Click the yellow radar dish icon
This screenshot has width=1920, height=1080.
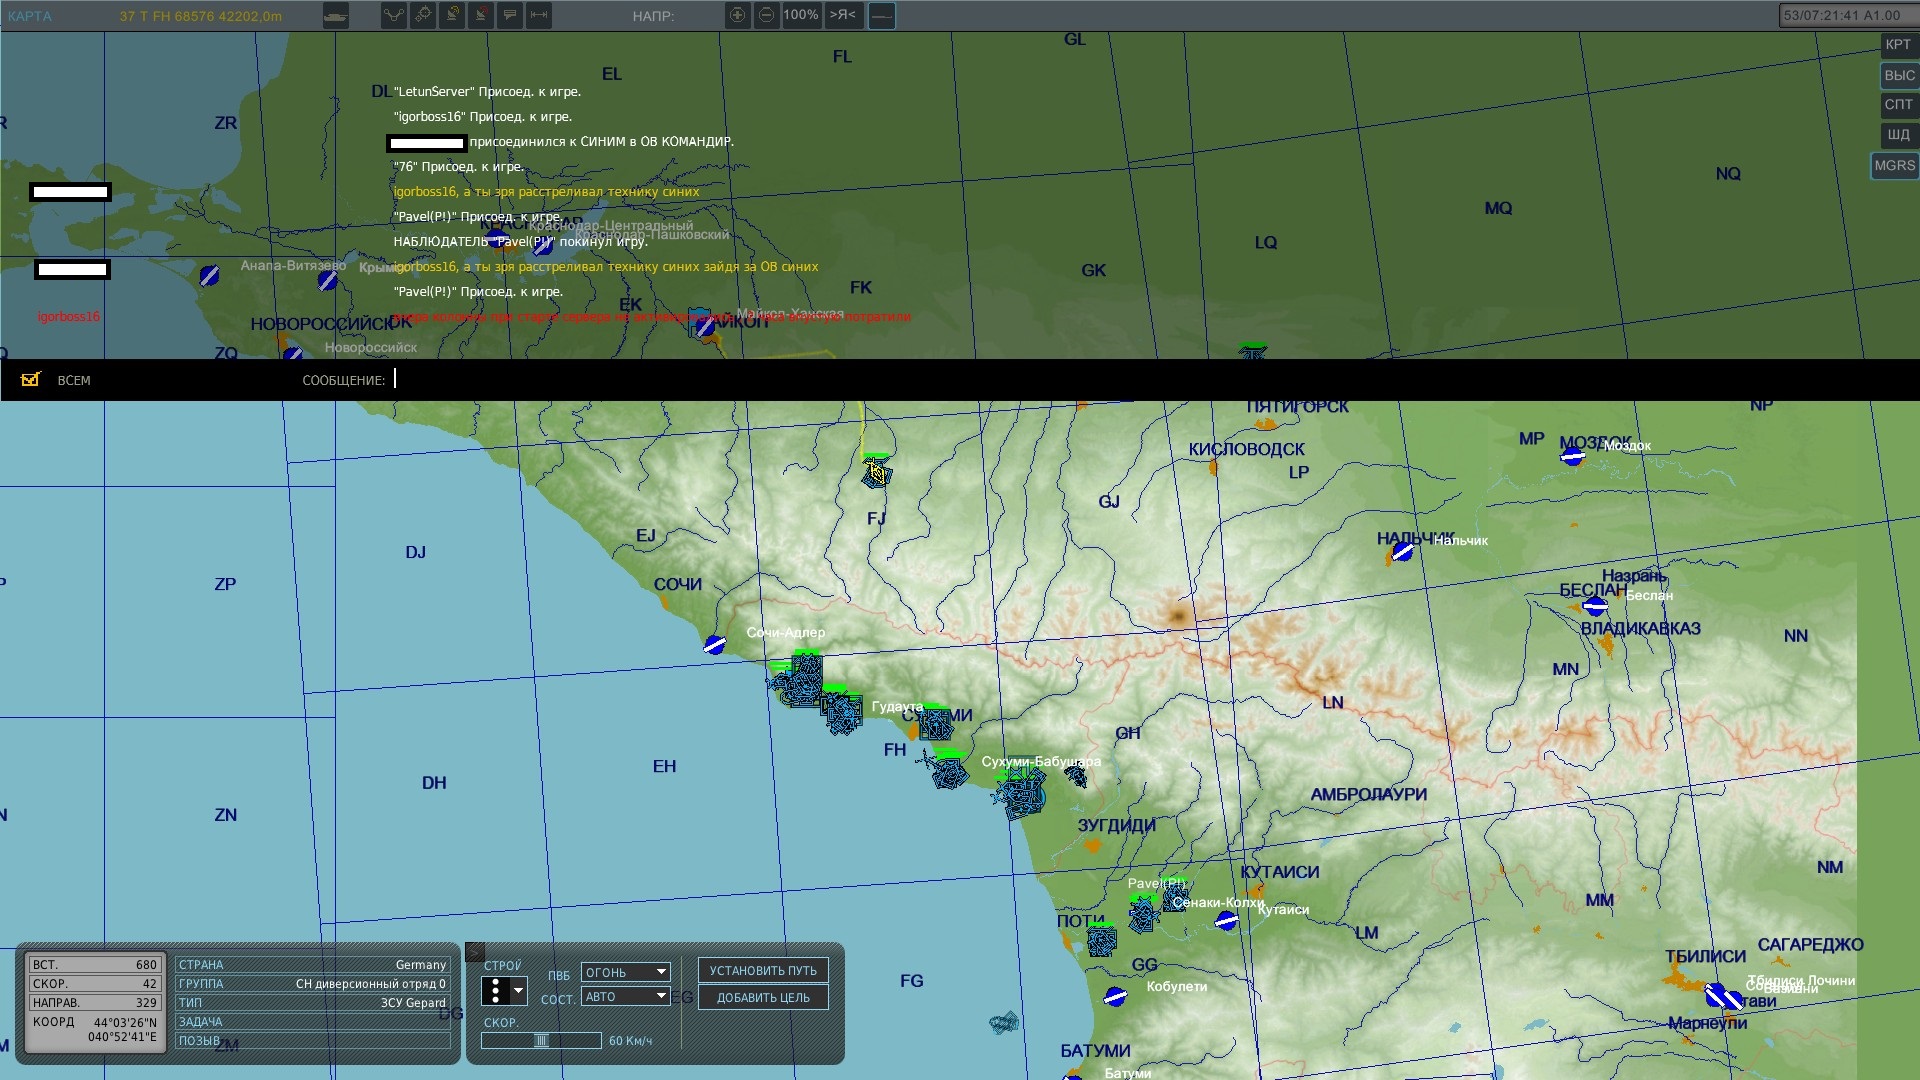tap(452, 15)
